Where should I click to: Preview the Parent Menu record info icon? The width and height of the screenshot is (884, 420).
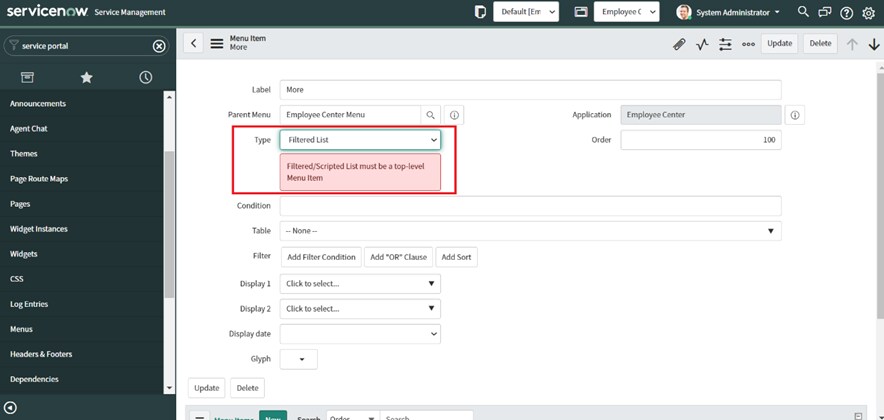point(454,115)
